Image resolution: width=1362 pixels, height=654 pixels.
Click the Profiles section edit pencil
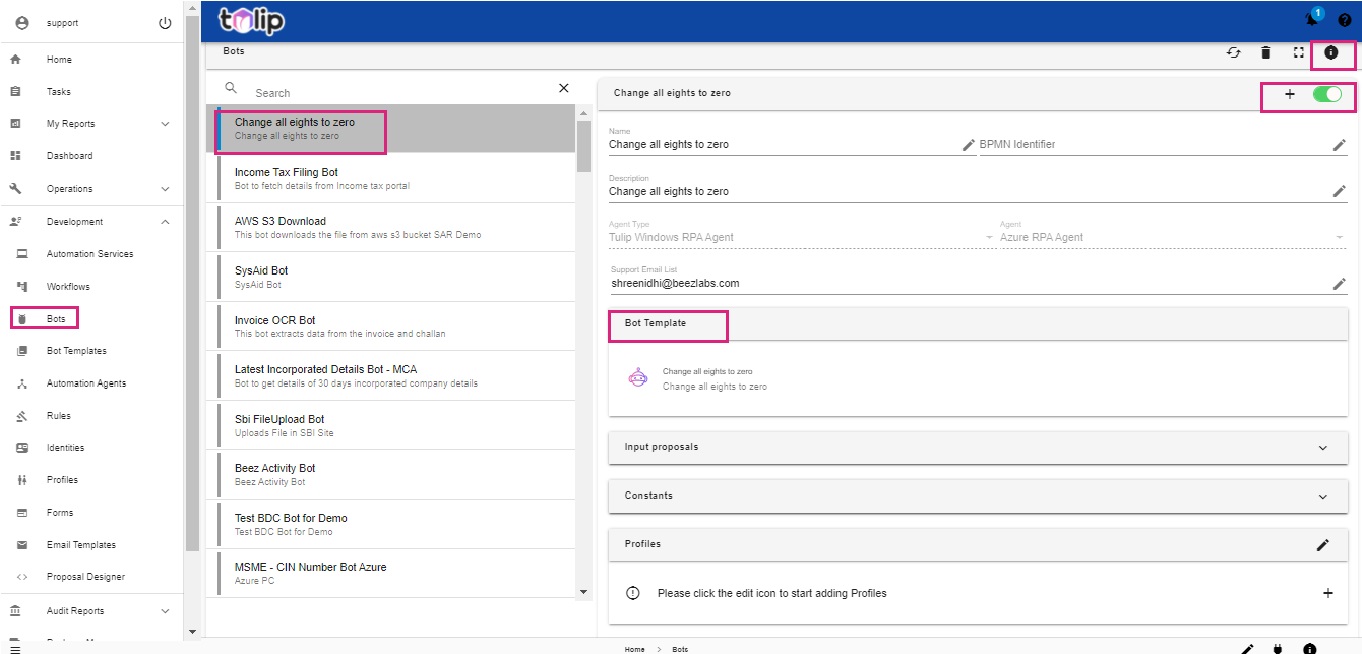click(1323, 545)
